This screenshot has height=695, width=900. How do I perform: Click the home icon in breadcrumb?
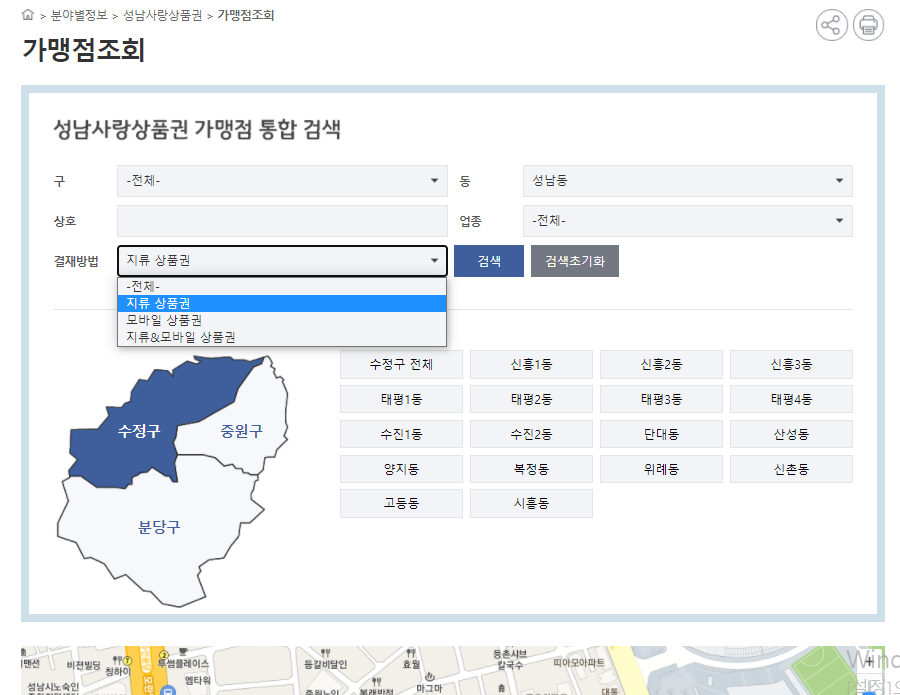pos(28,15)
